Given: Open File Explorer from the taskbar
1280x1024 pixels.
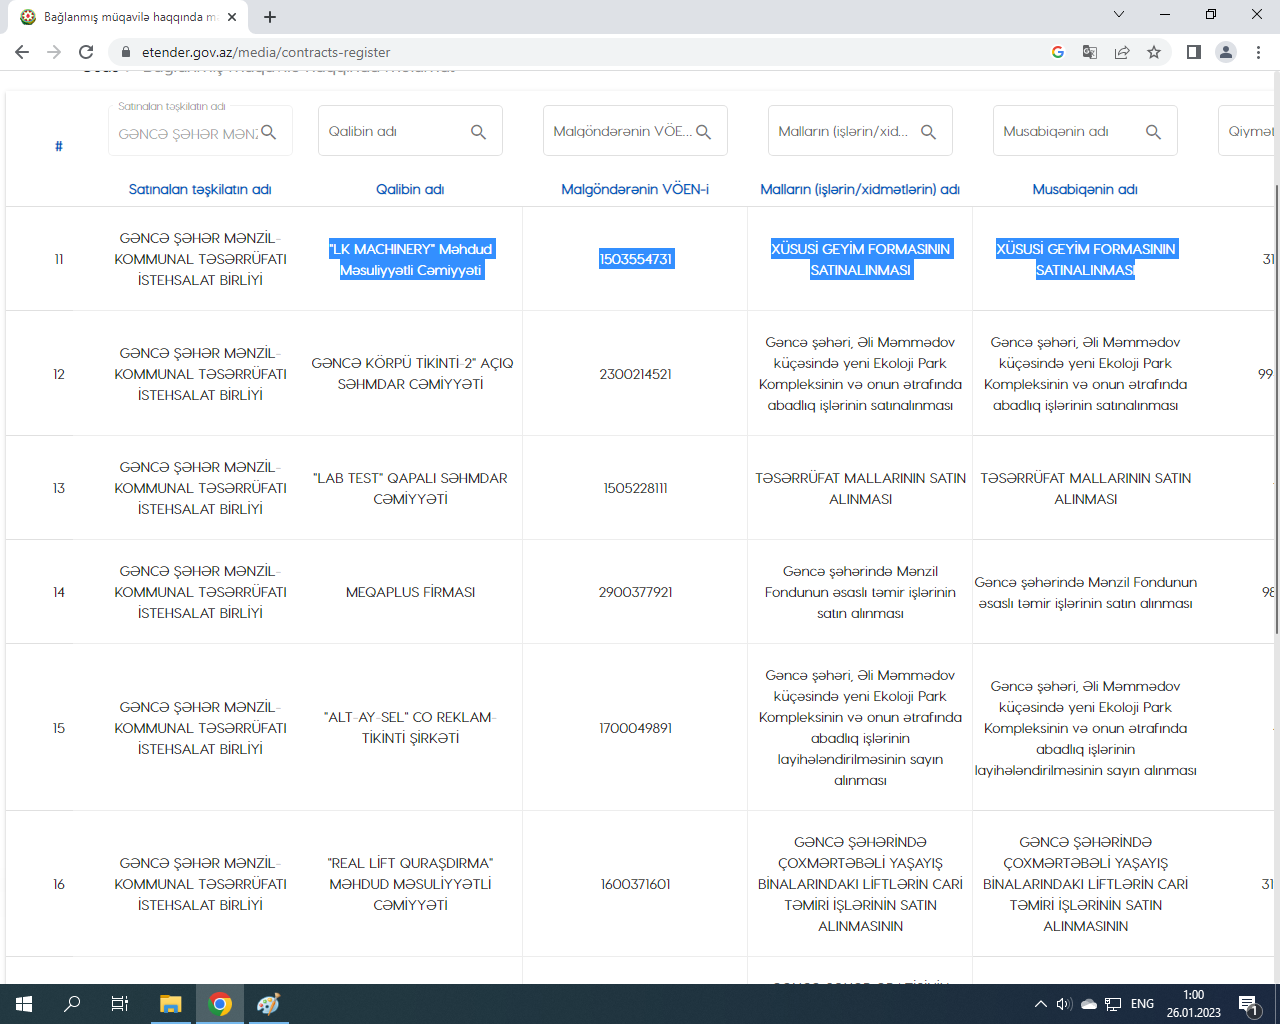Looking at the screenshot, I should click(171, 1004).
